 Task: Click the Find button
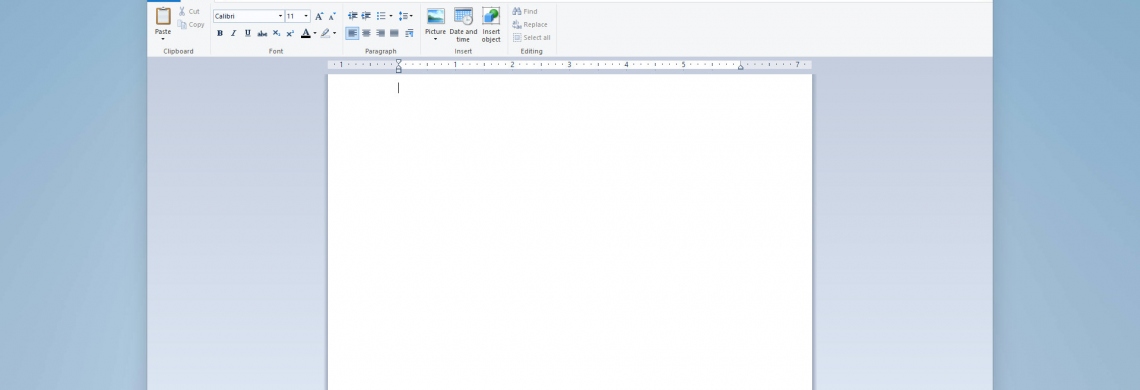tap(526, 12)
